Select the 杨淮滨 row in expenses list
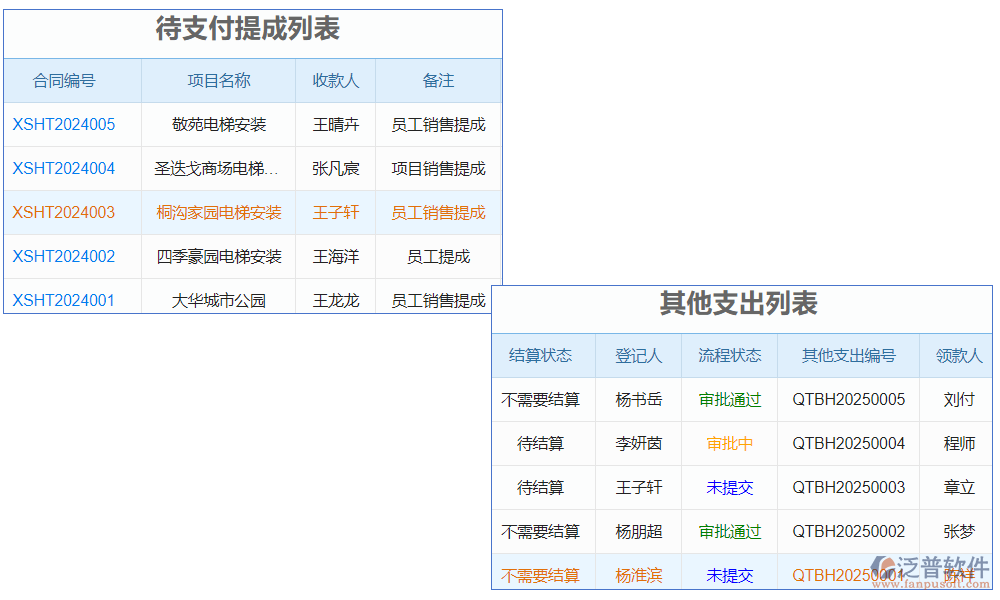1000x600 pixels. 638,575
